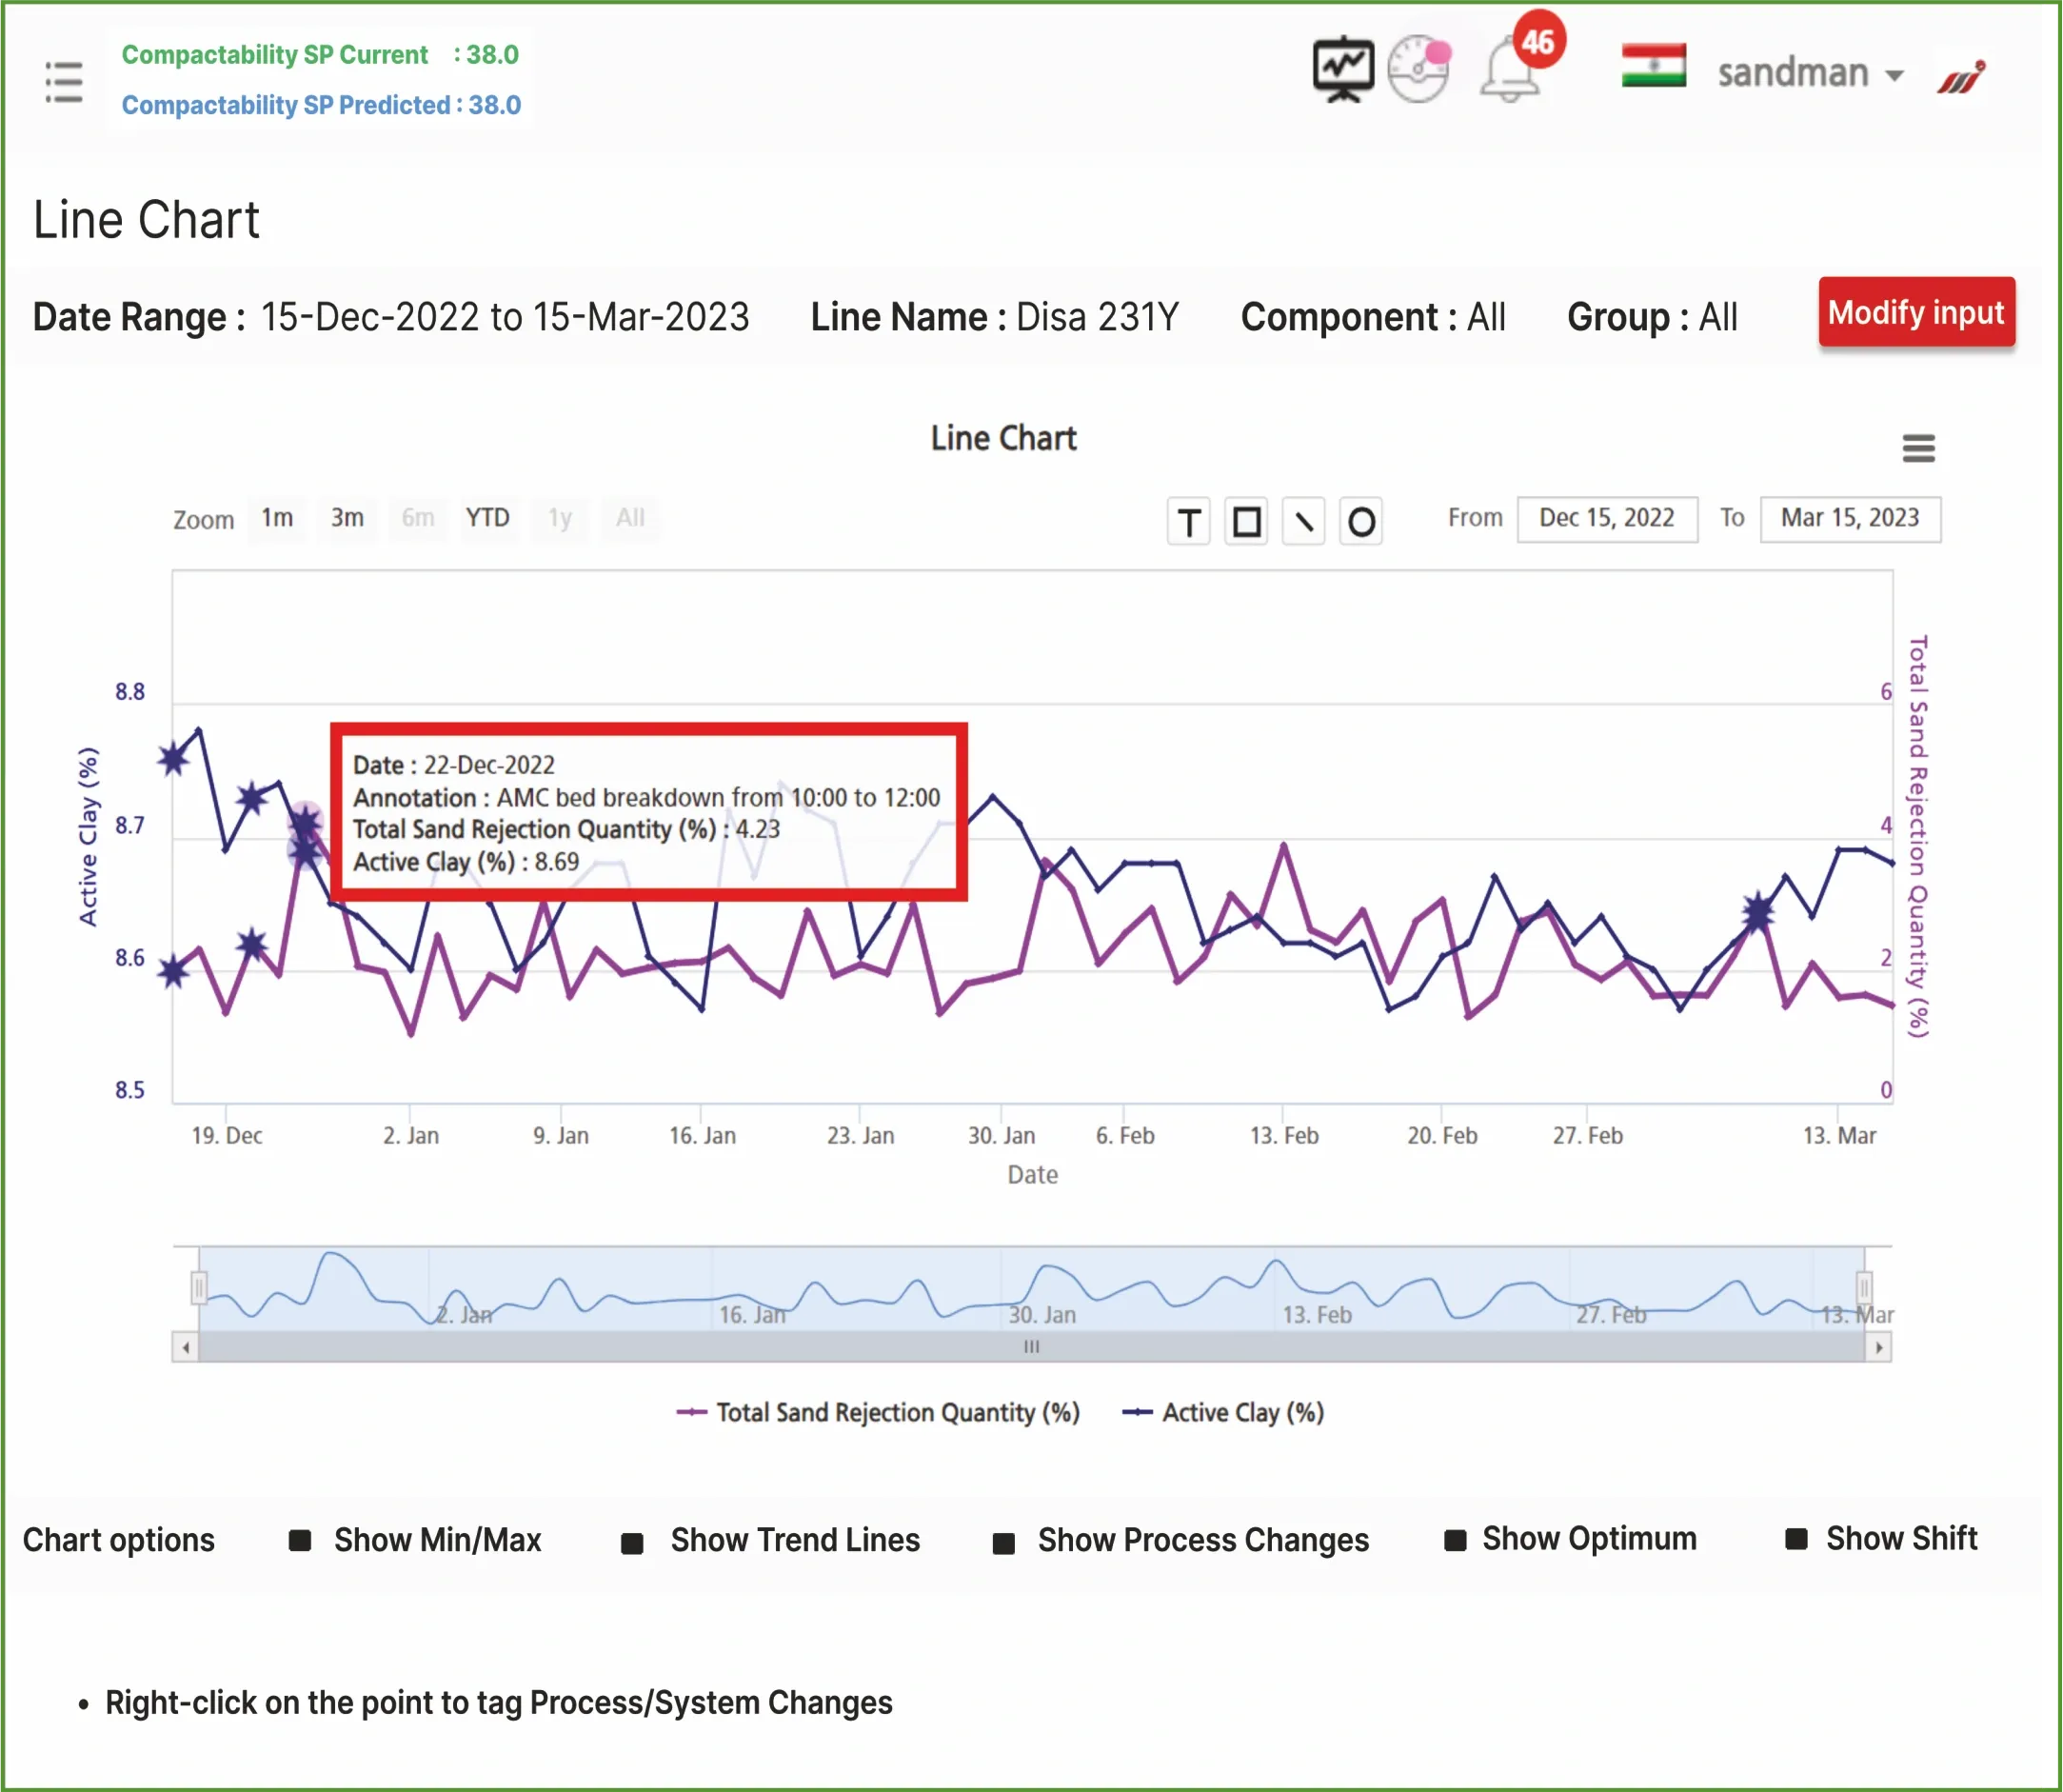
Task: Set zoom range to 1m
Action: [277, 518]
